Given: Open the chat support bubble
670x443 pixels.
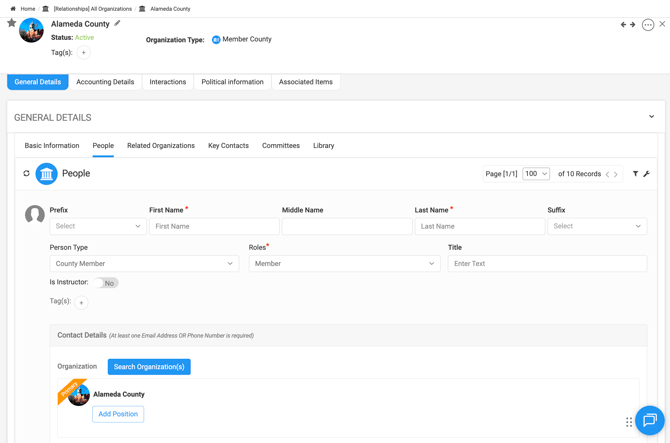Looking at the screenshot, I should (x=649, y=420).
